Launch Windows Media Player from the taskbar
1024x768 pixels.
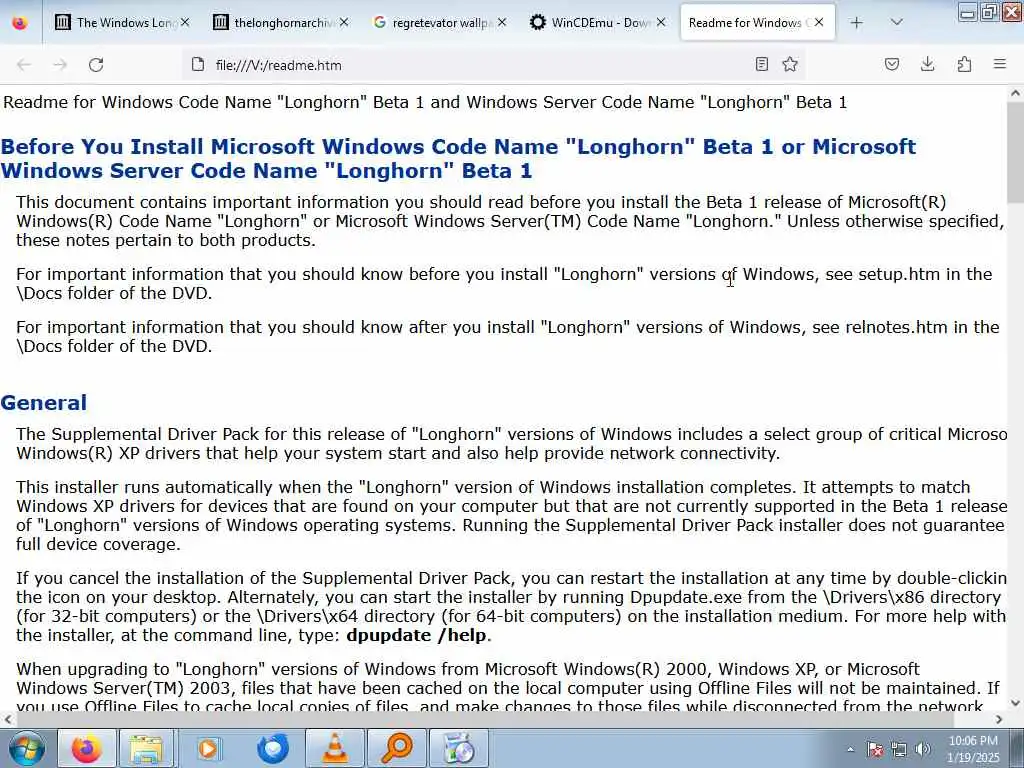pos(209,748)
